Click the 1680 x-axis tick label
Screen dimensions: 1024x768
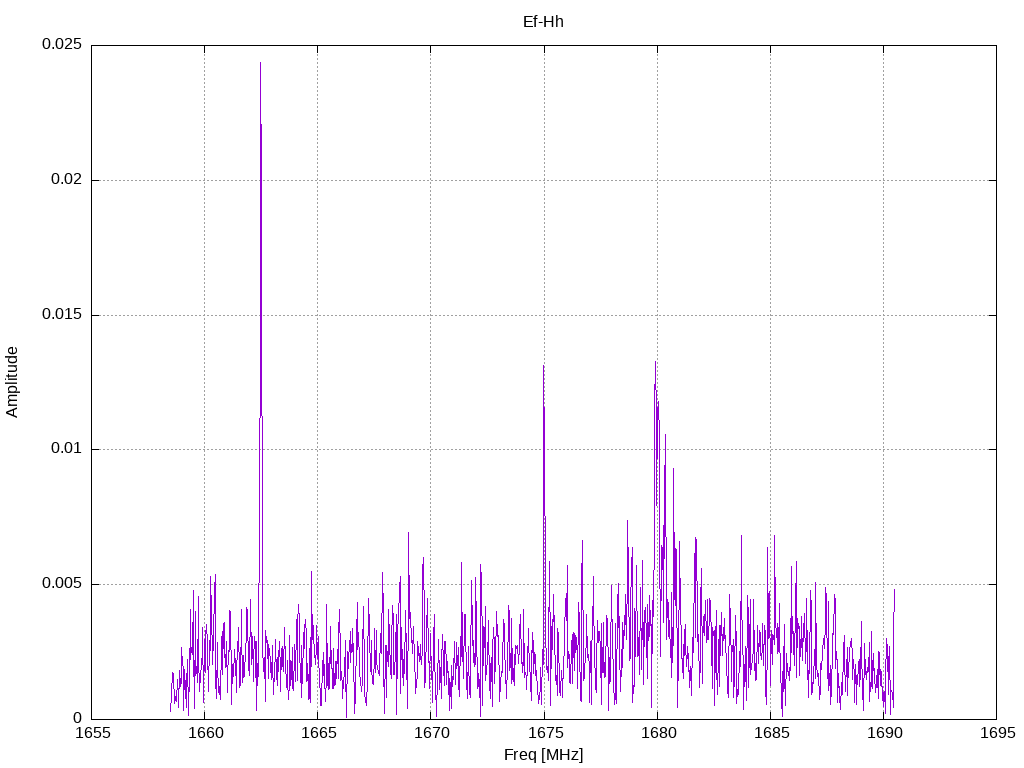658,733
